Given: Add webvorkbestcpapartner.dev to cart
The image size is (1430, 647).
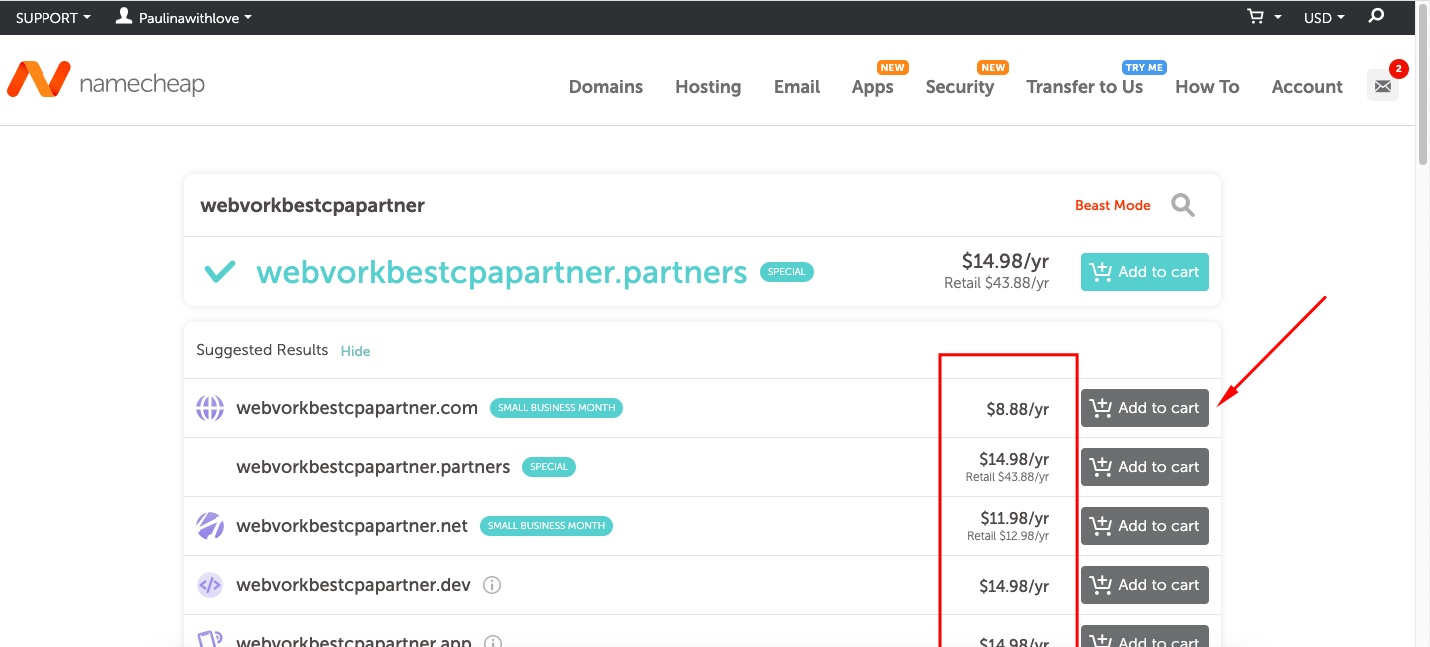Looking at the screenshot, I should (x=1145, y=585).
